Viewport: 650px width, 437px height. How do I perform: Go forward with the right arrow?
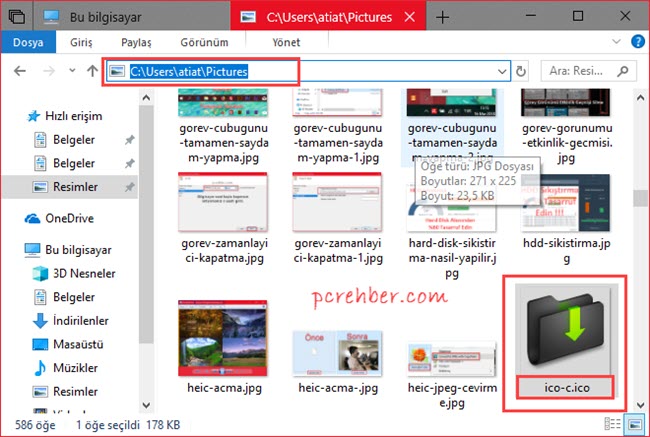(49, 71)
